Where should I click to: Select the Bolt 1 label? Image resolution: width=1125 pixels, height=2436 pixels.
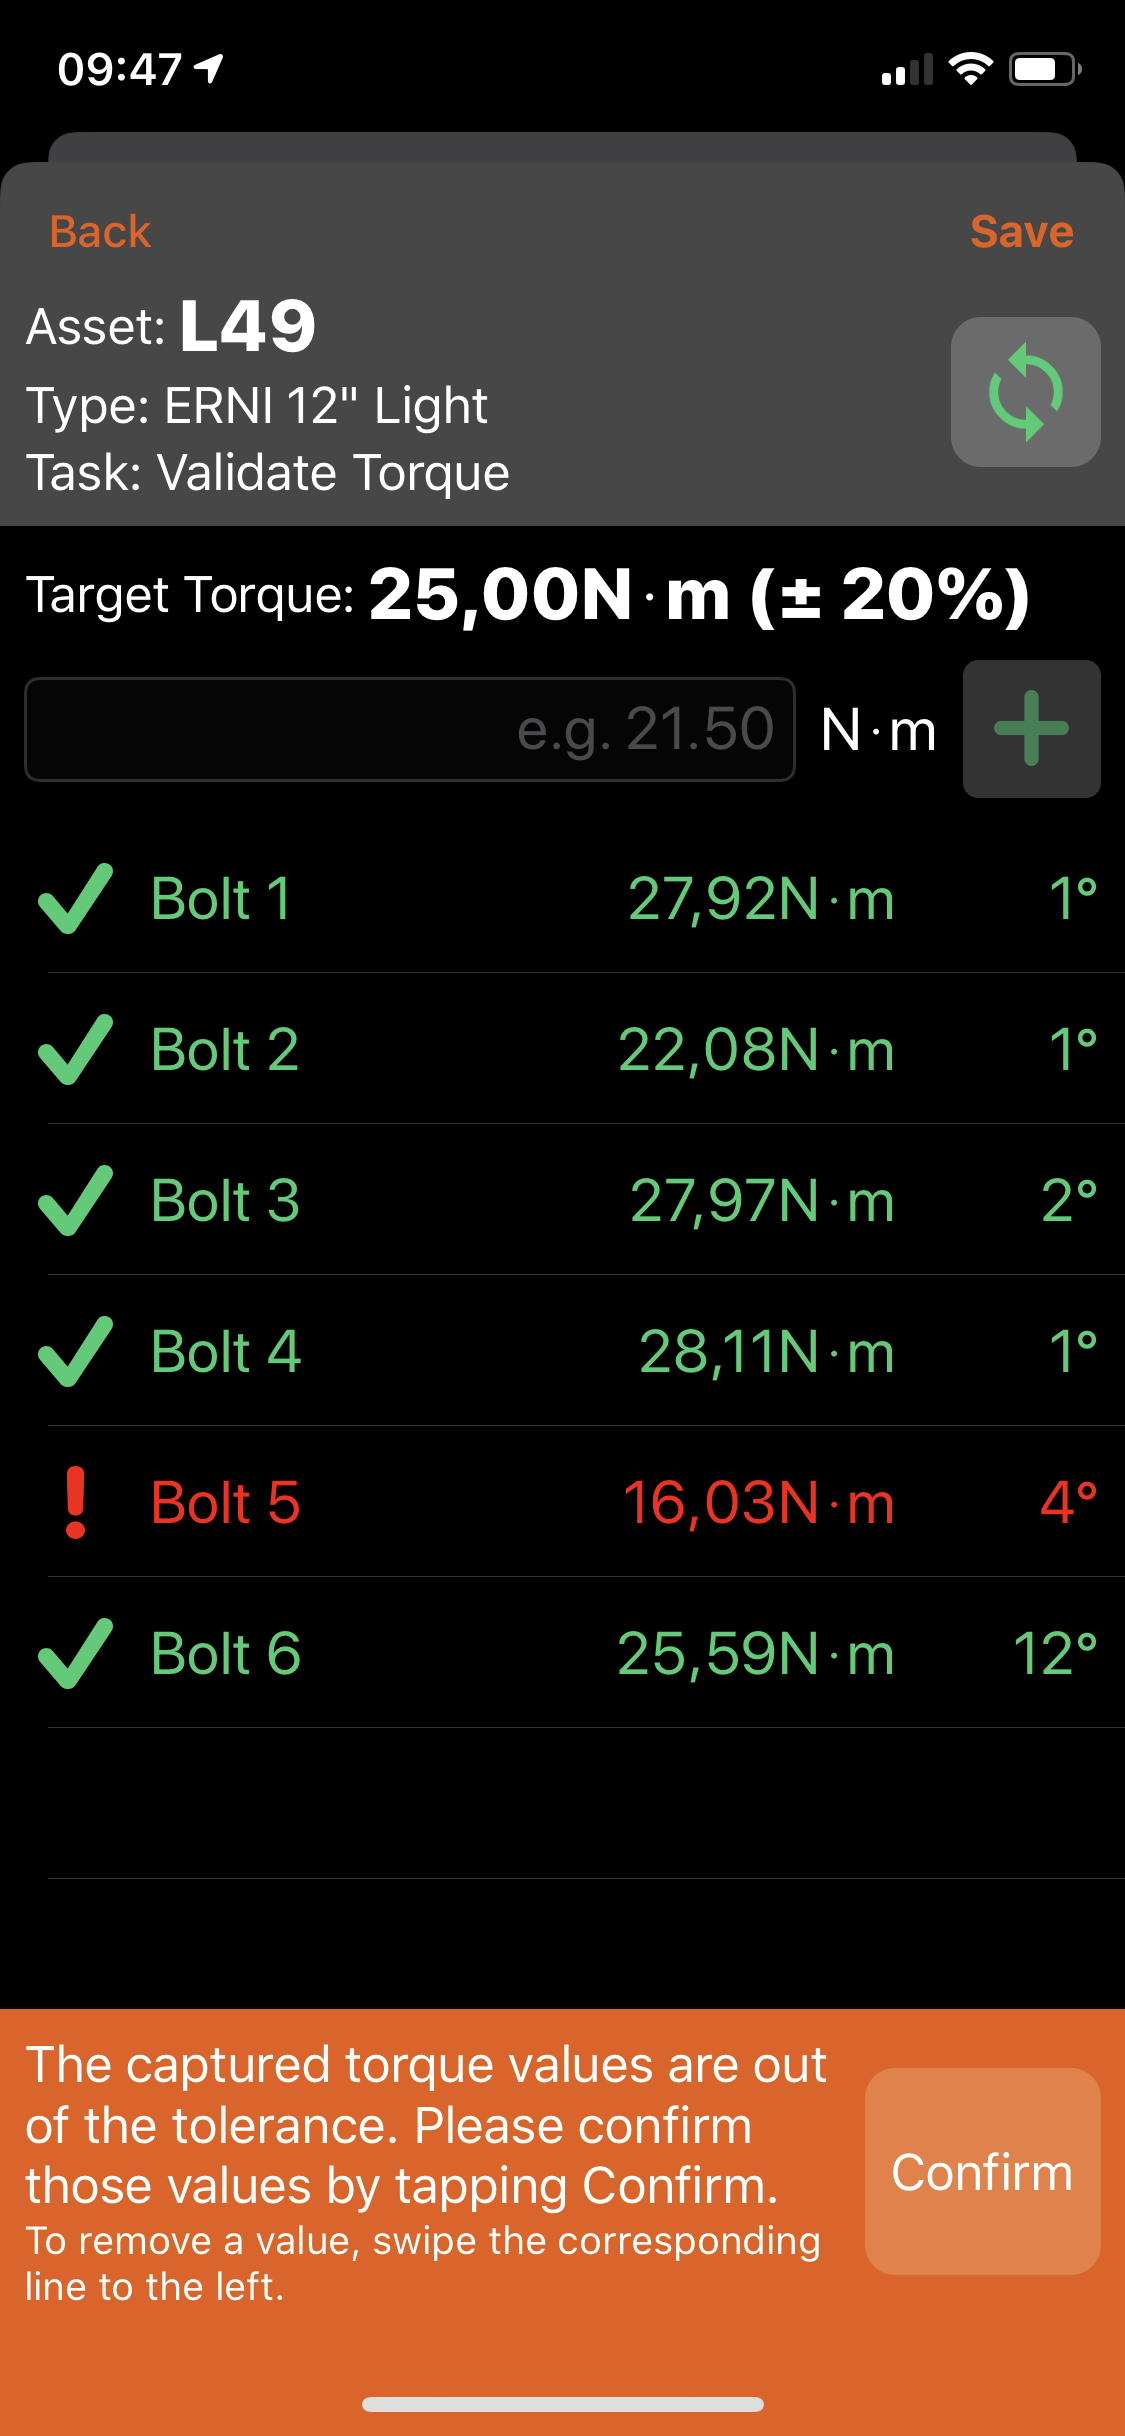(x=221, y=898)
